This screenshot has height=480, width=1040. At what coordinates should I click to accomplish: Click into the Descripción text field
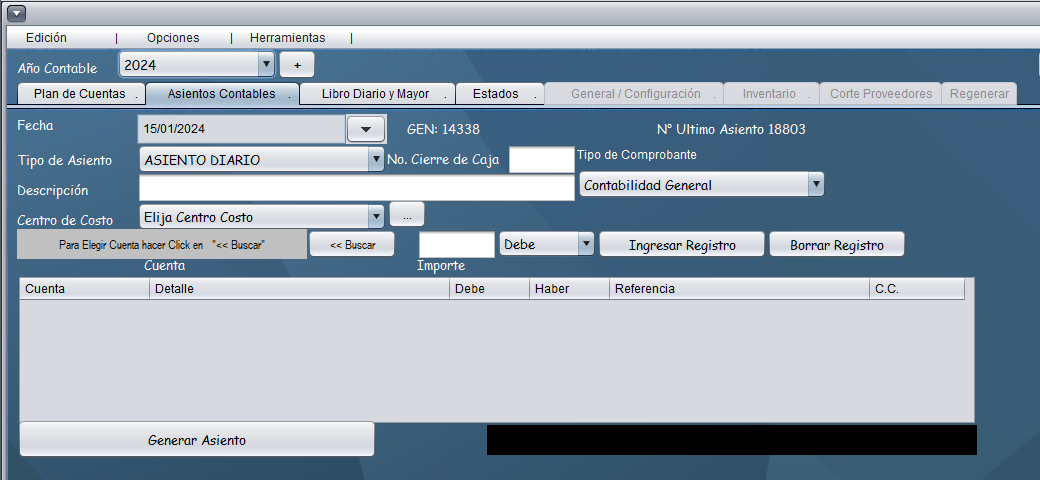coord(356,189)
